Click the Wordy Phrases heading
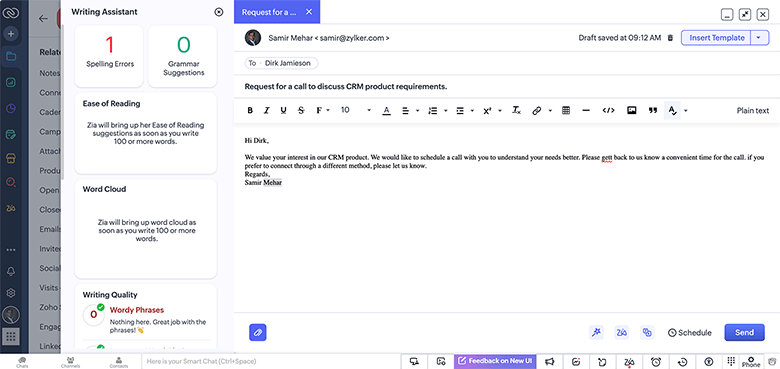The width and height of the screenshot is (780, 369). 137,310
